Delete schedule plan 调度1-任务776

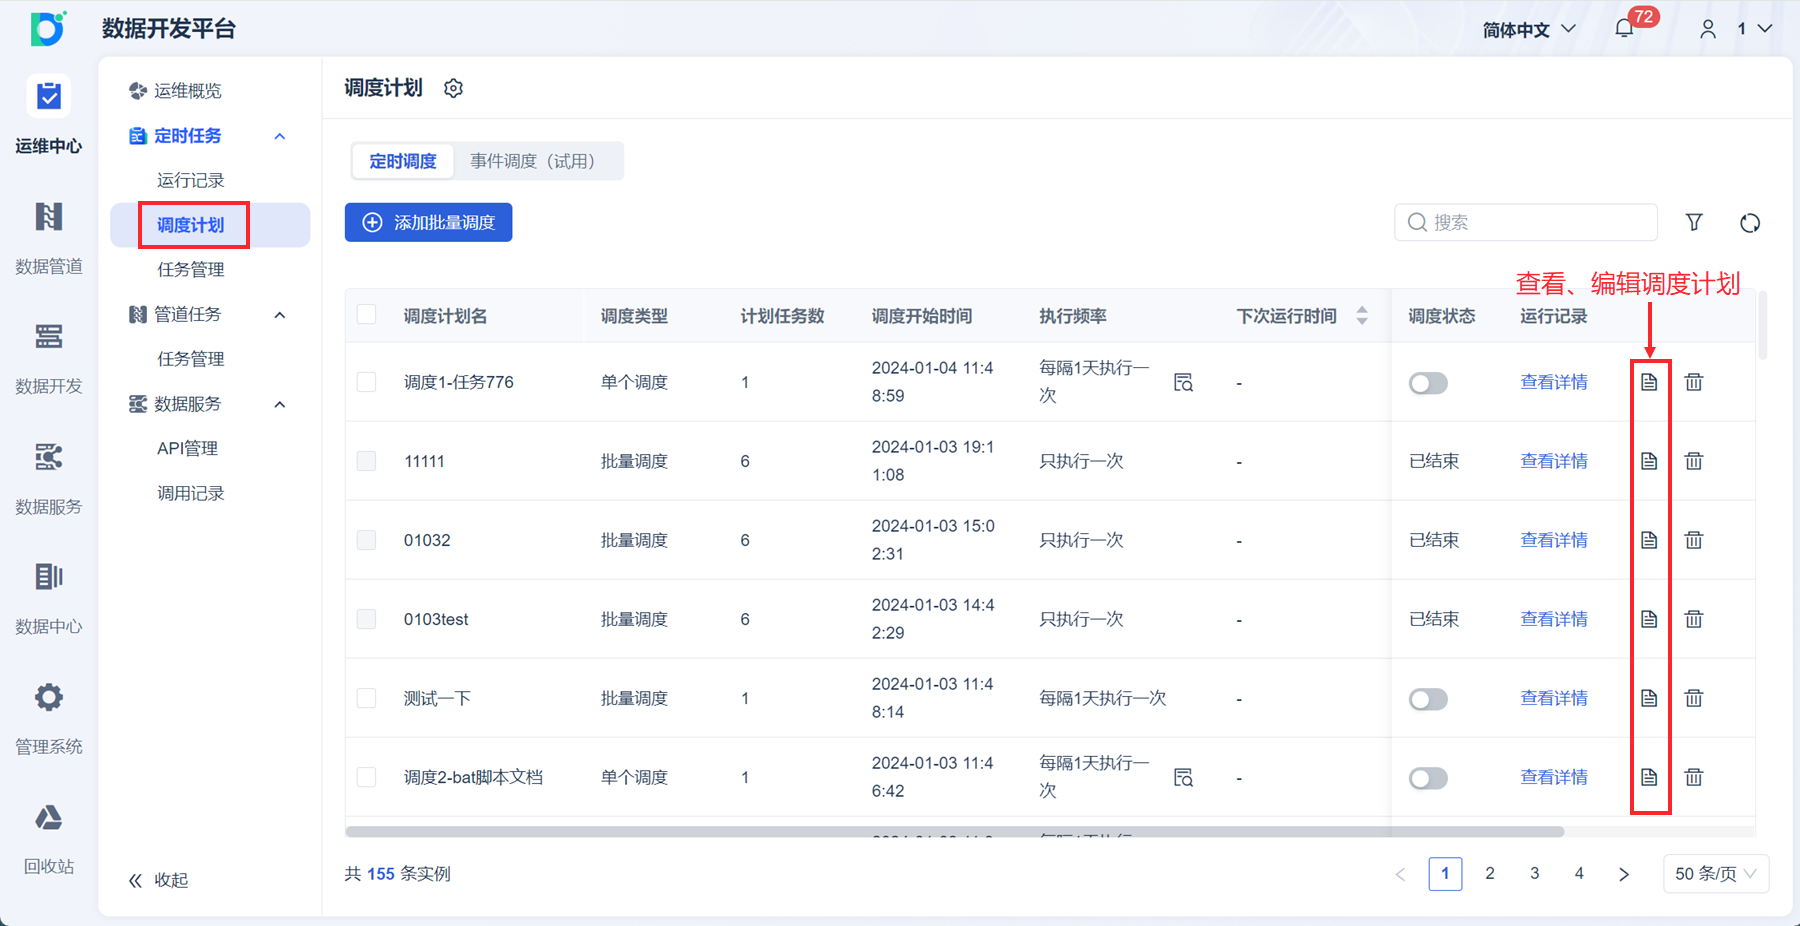[1694, 382]
